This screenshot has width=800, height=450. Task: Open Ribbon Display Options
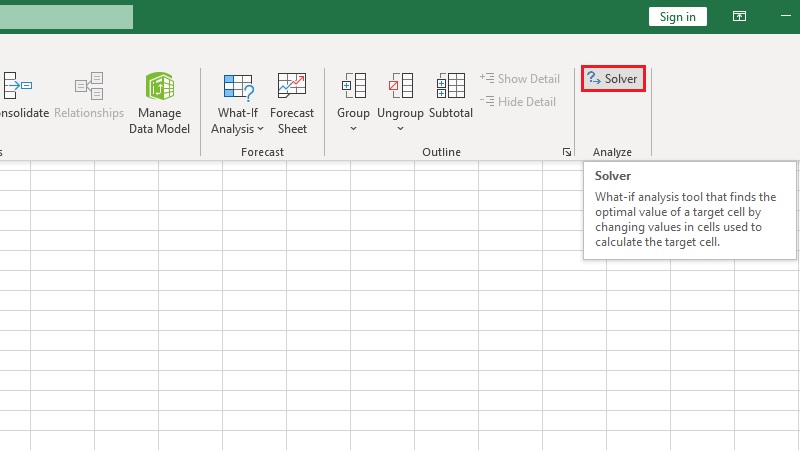click(x=739, y=16)
